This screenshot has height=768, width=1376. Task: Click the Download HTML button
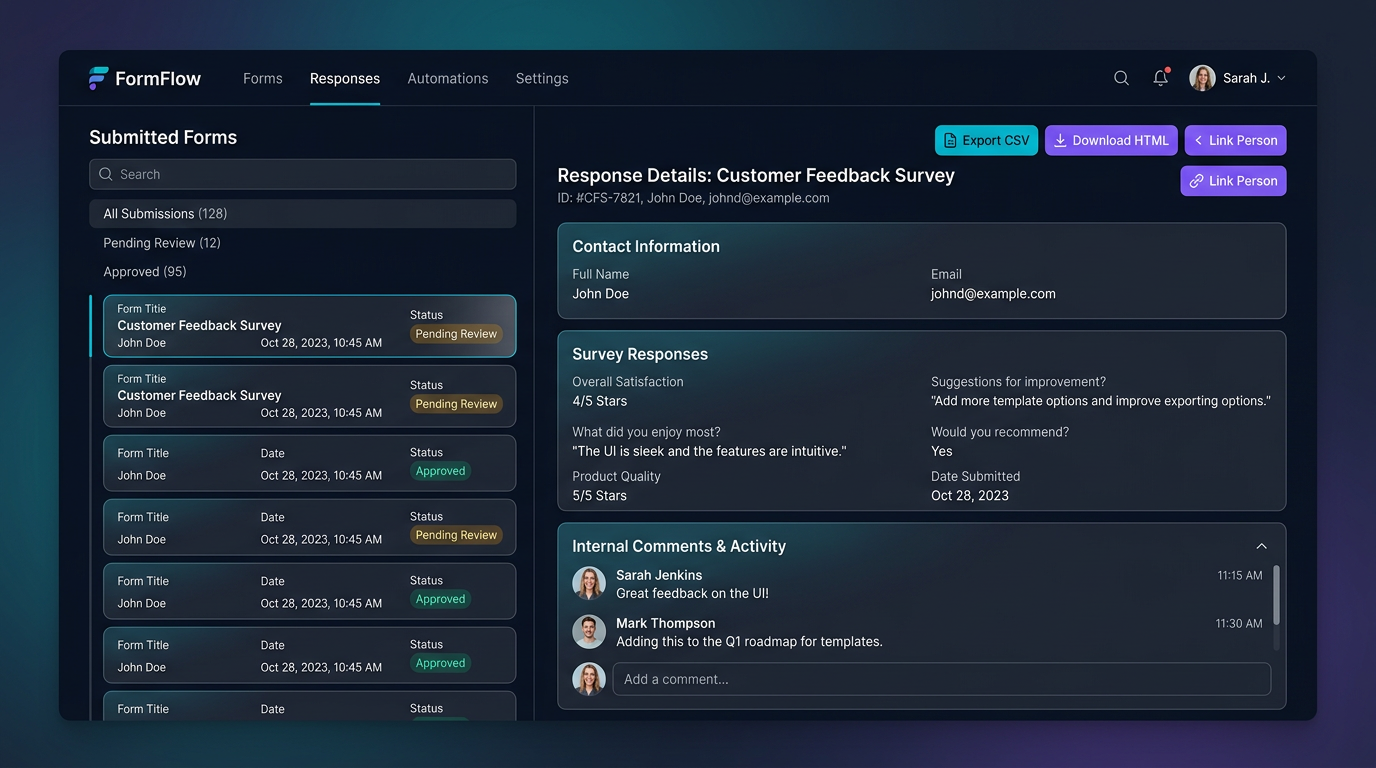(1111, 140)
